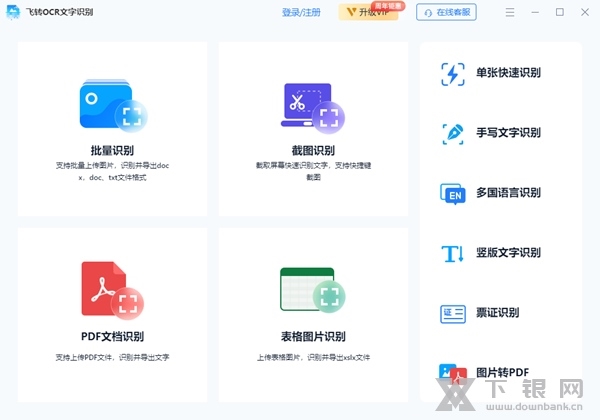The height and width of the screenshot is (420, 600).
Task: Click the 多国语言识别 EN icon
Action: coord(453,194)
